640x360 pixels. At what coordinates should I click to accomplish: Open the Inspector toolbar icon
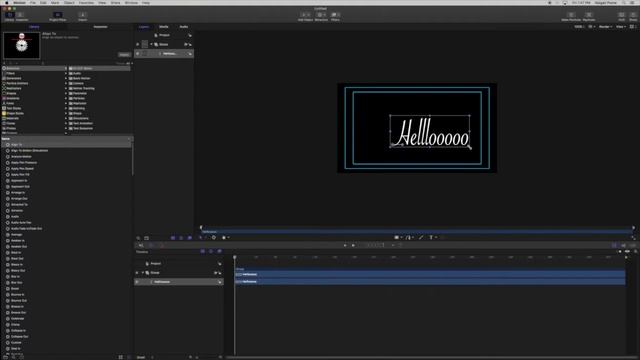pyautogui.click(x=21, y=15)
